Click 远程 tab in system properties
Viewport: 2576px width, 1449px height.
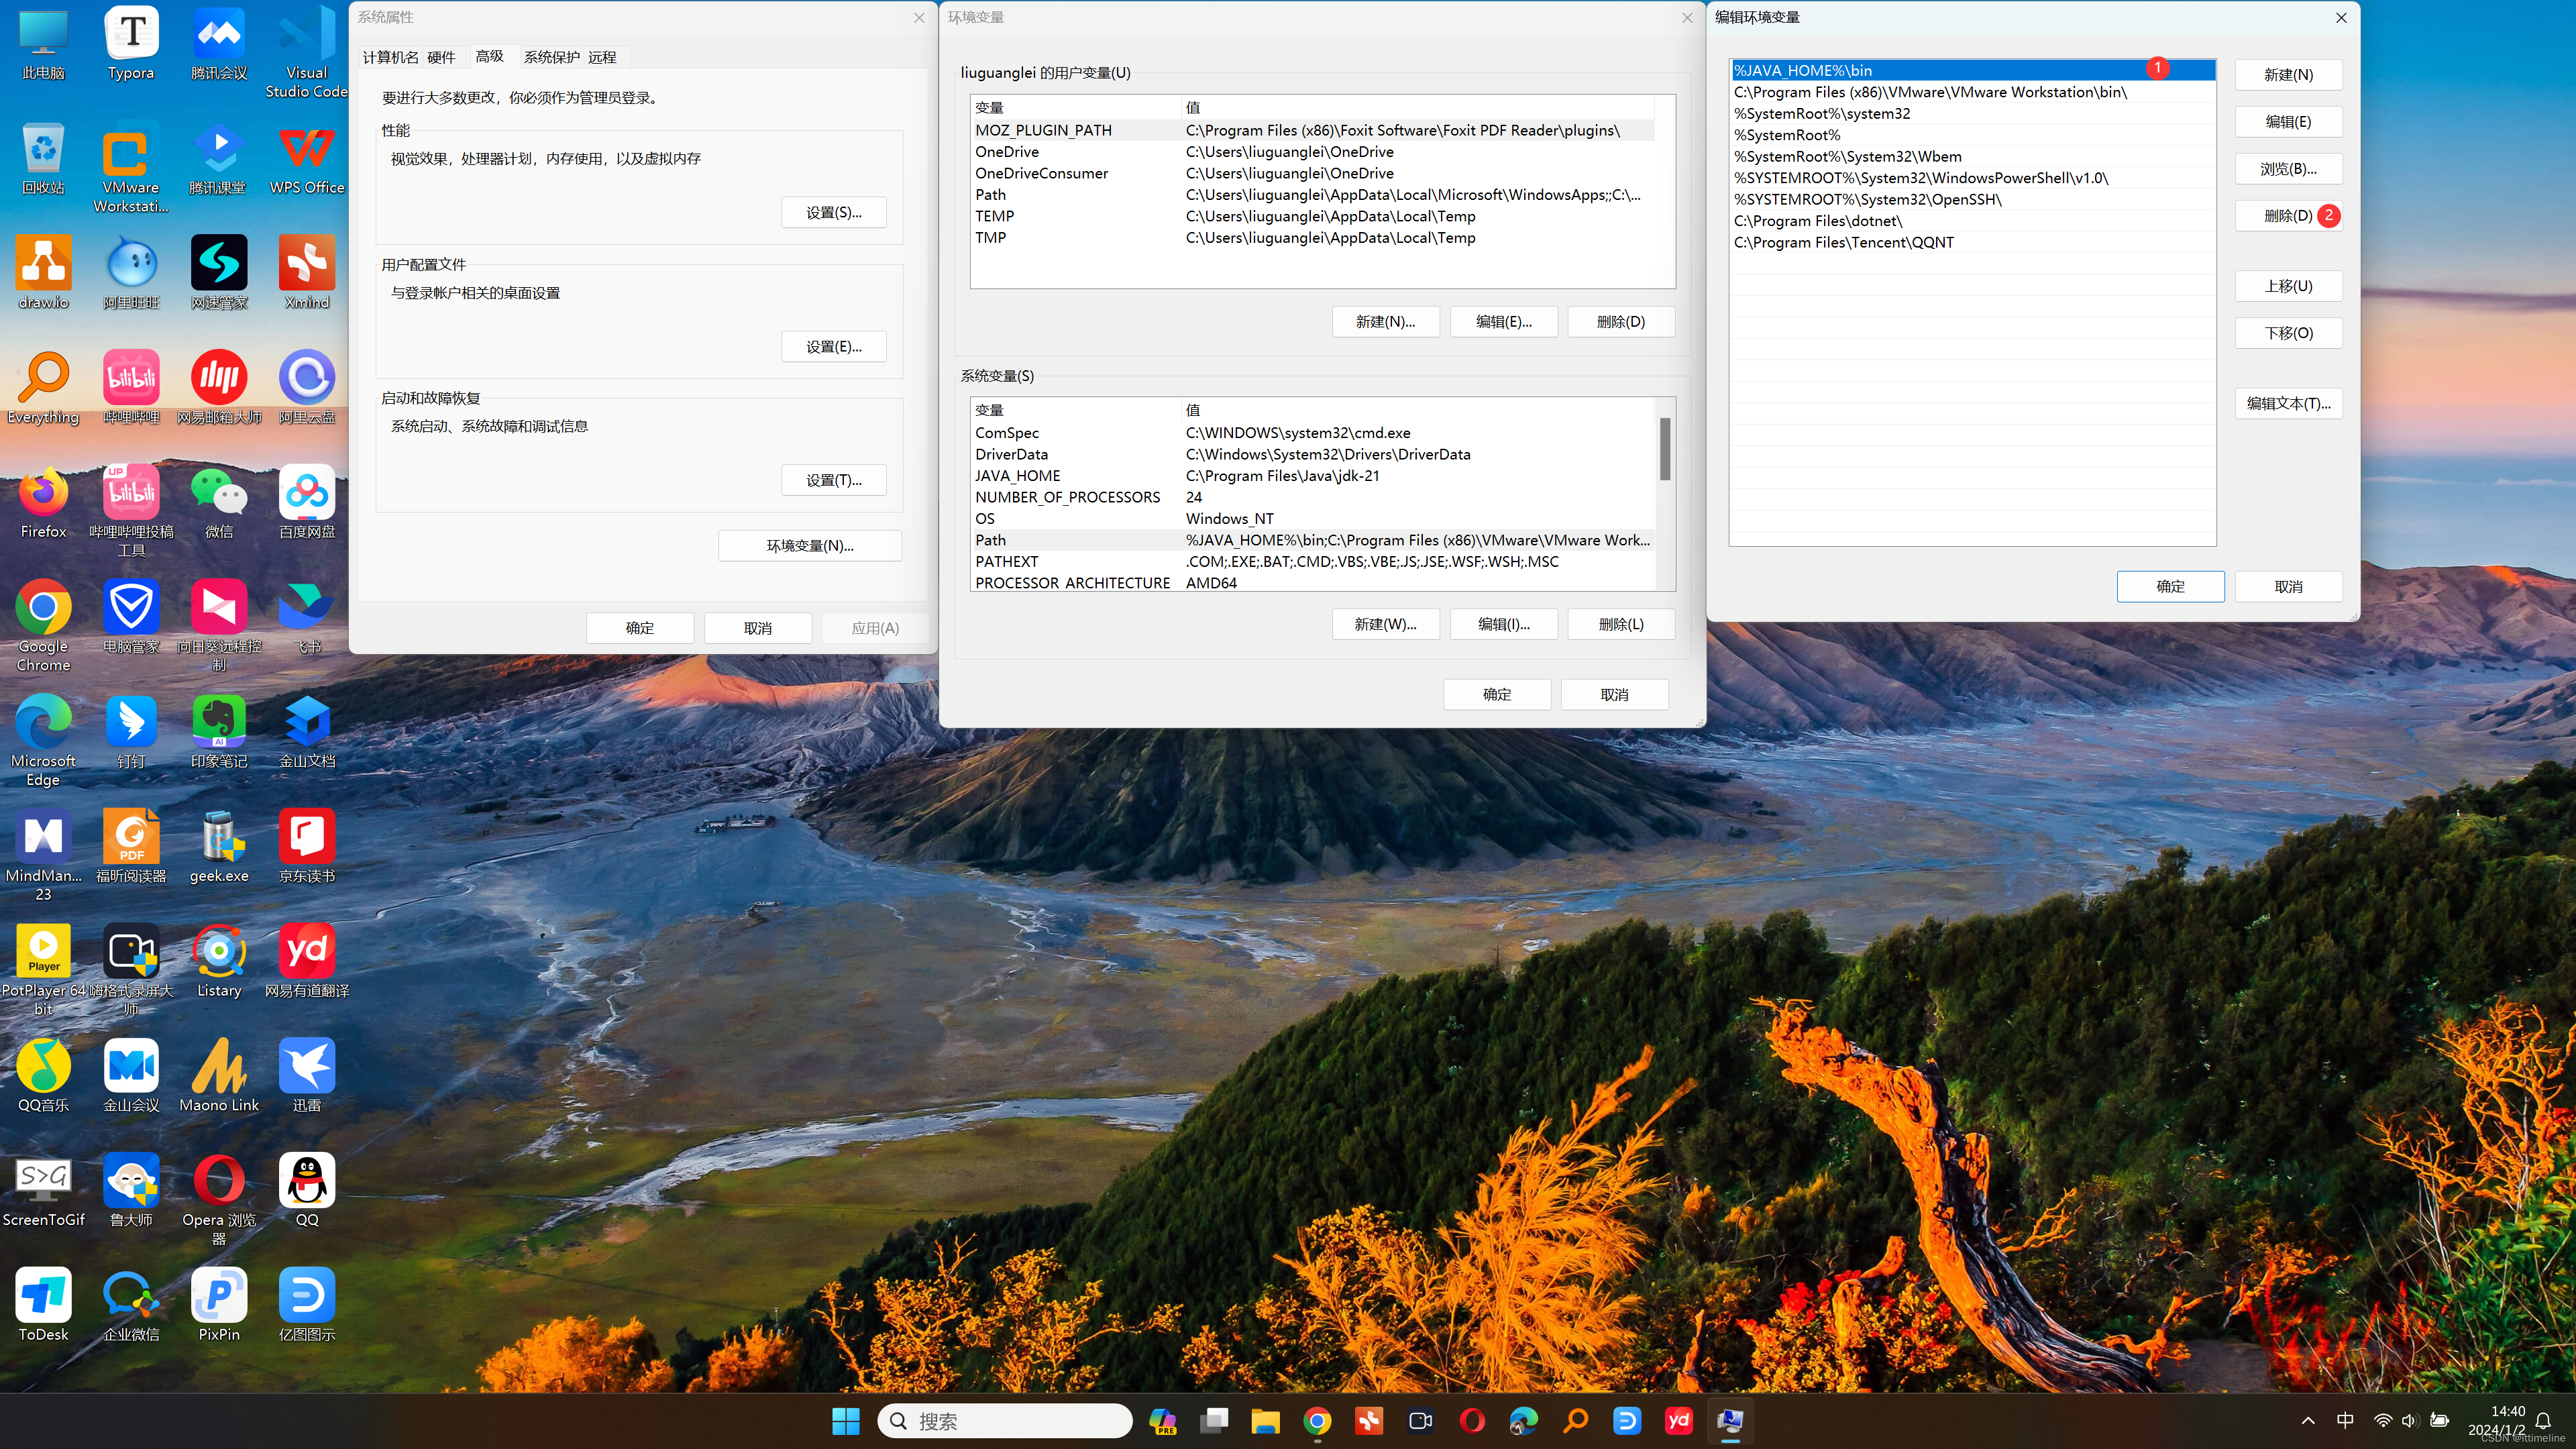pyautogui.click(x=602, y=55)
